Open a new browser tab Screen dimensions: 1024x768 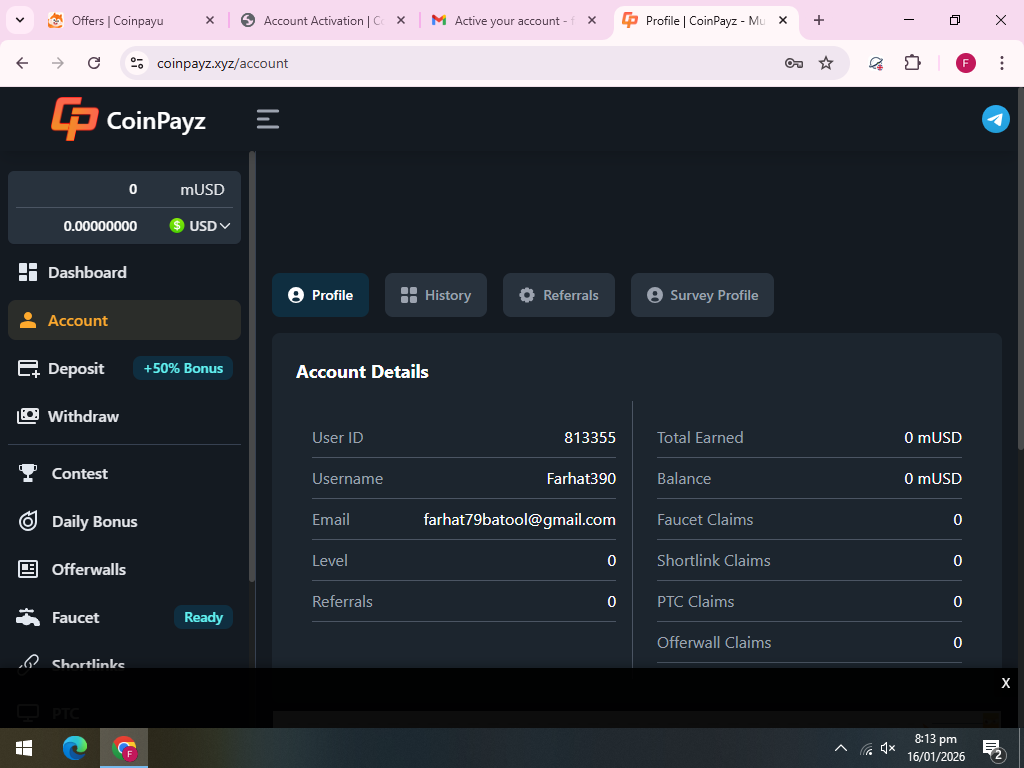tap(819, 20)
